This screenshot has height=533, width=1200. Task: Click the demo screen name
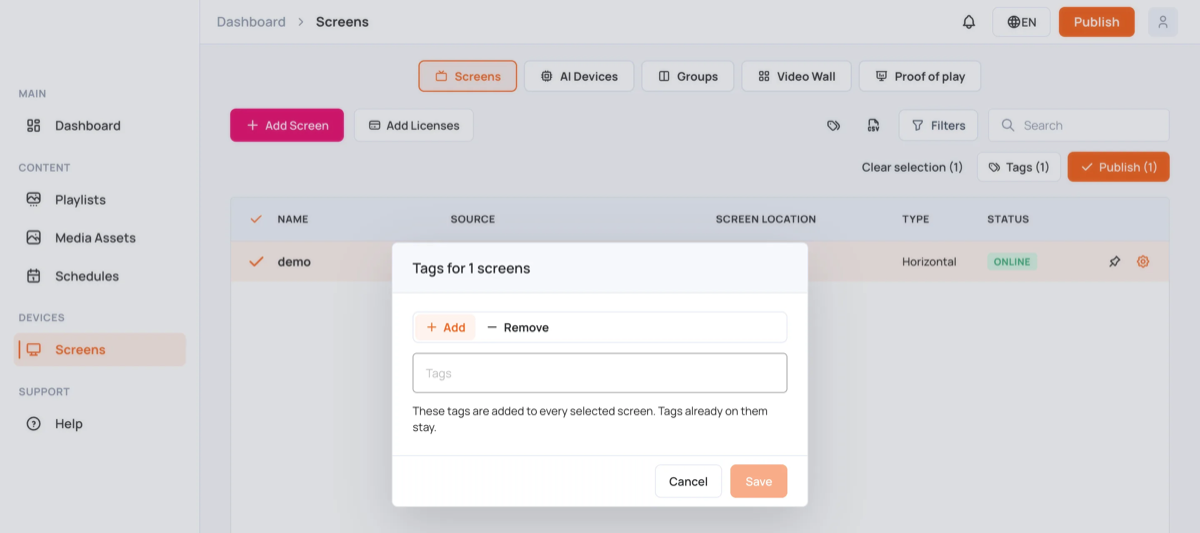pyautogui.click(x=294, y=261)
